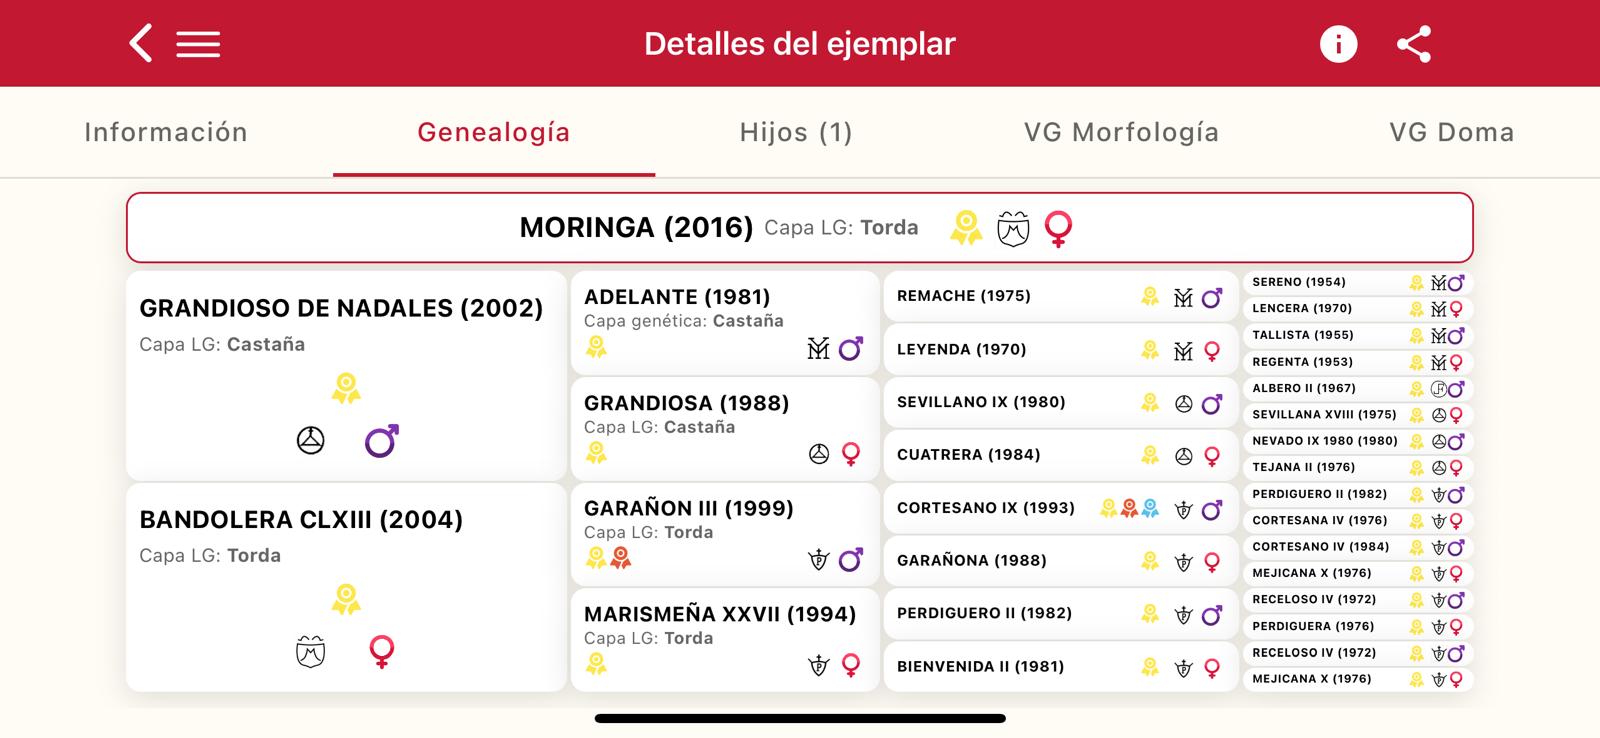Switch to the Información tab
The image size is (1600, 738).
point(166,132)
